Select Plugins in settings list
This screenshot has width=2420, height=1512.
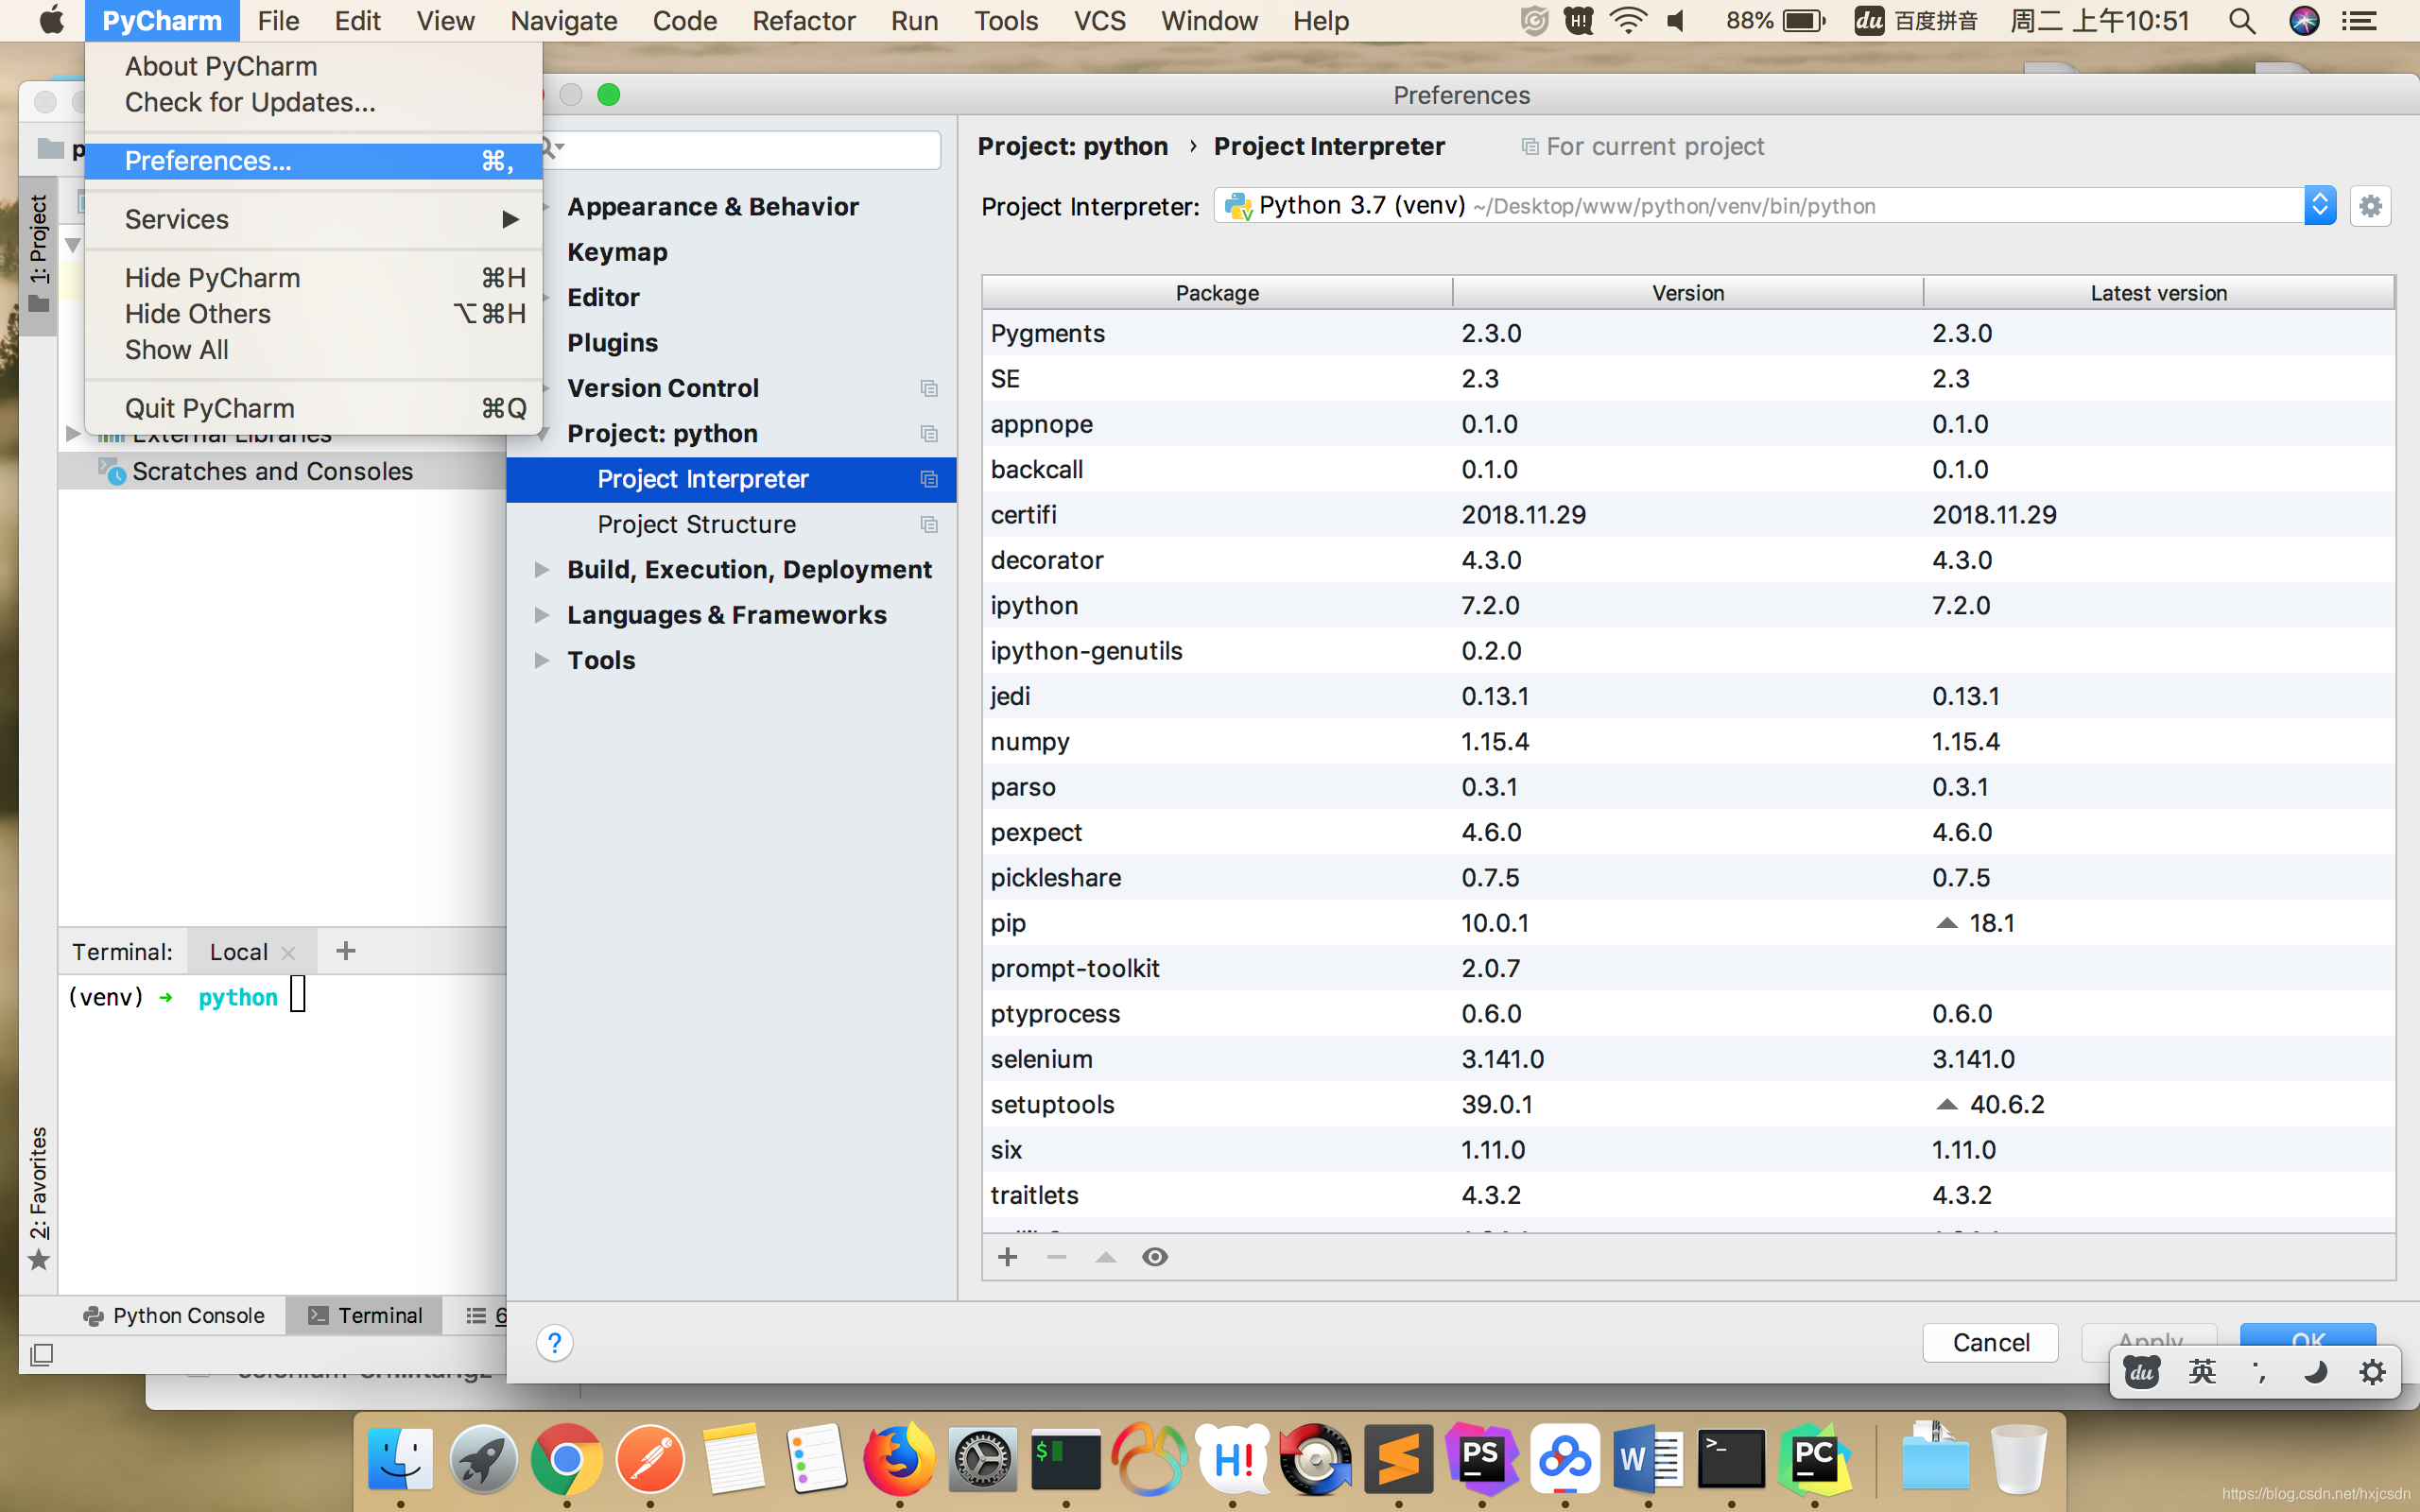click(x=731, y=342)
